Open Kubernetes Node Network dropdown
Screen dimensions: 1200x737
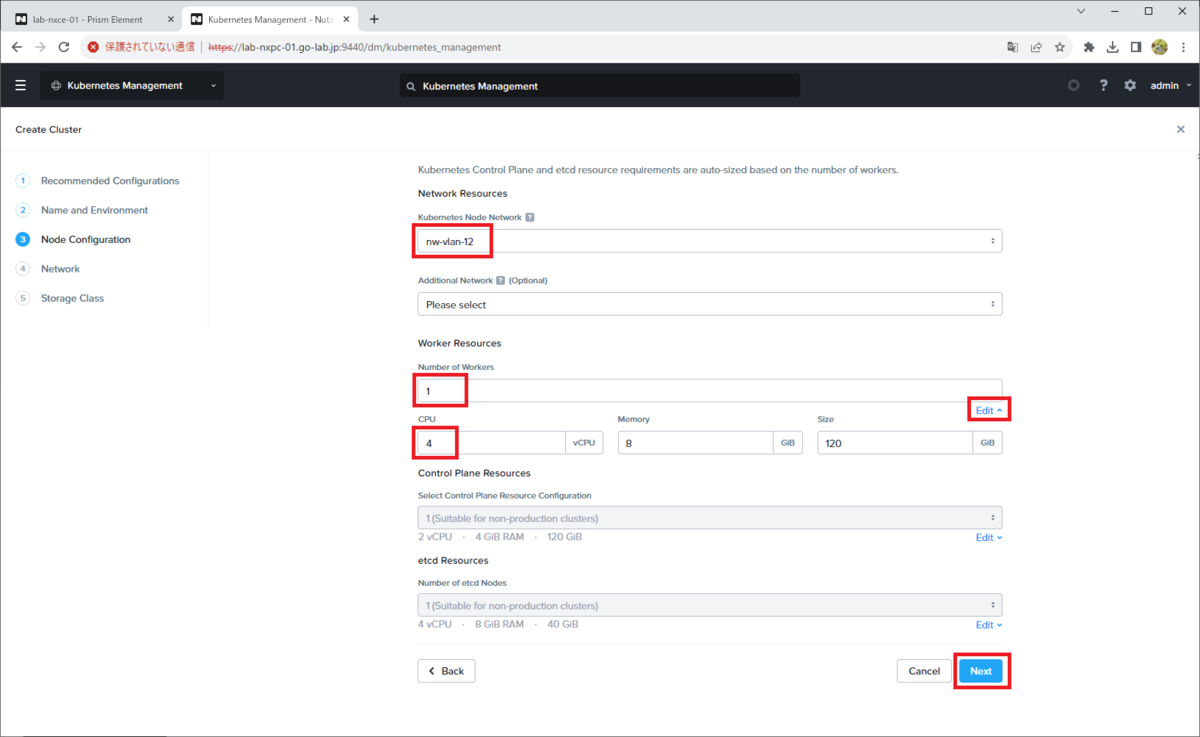(x=710, y=241)
